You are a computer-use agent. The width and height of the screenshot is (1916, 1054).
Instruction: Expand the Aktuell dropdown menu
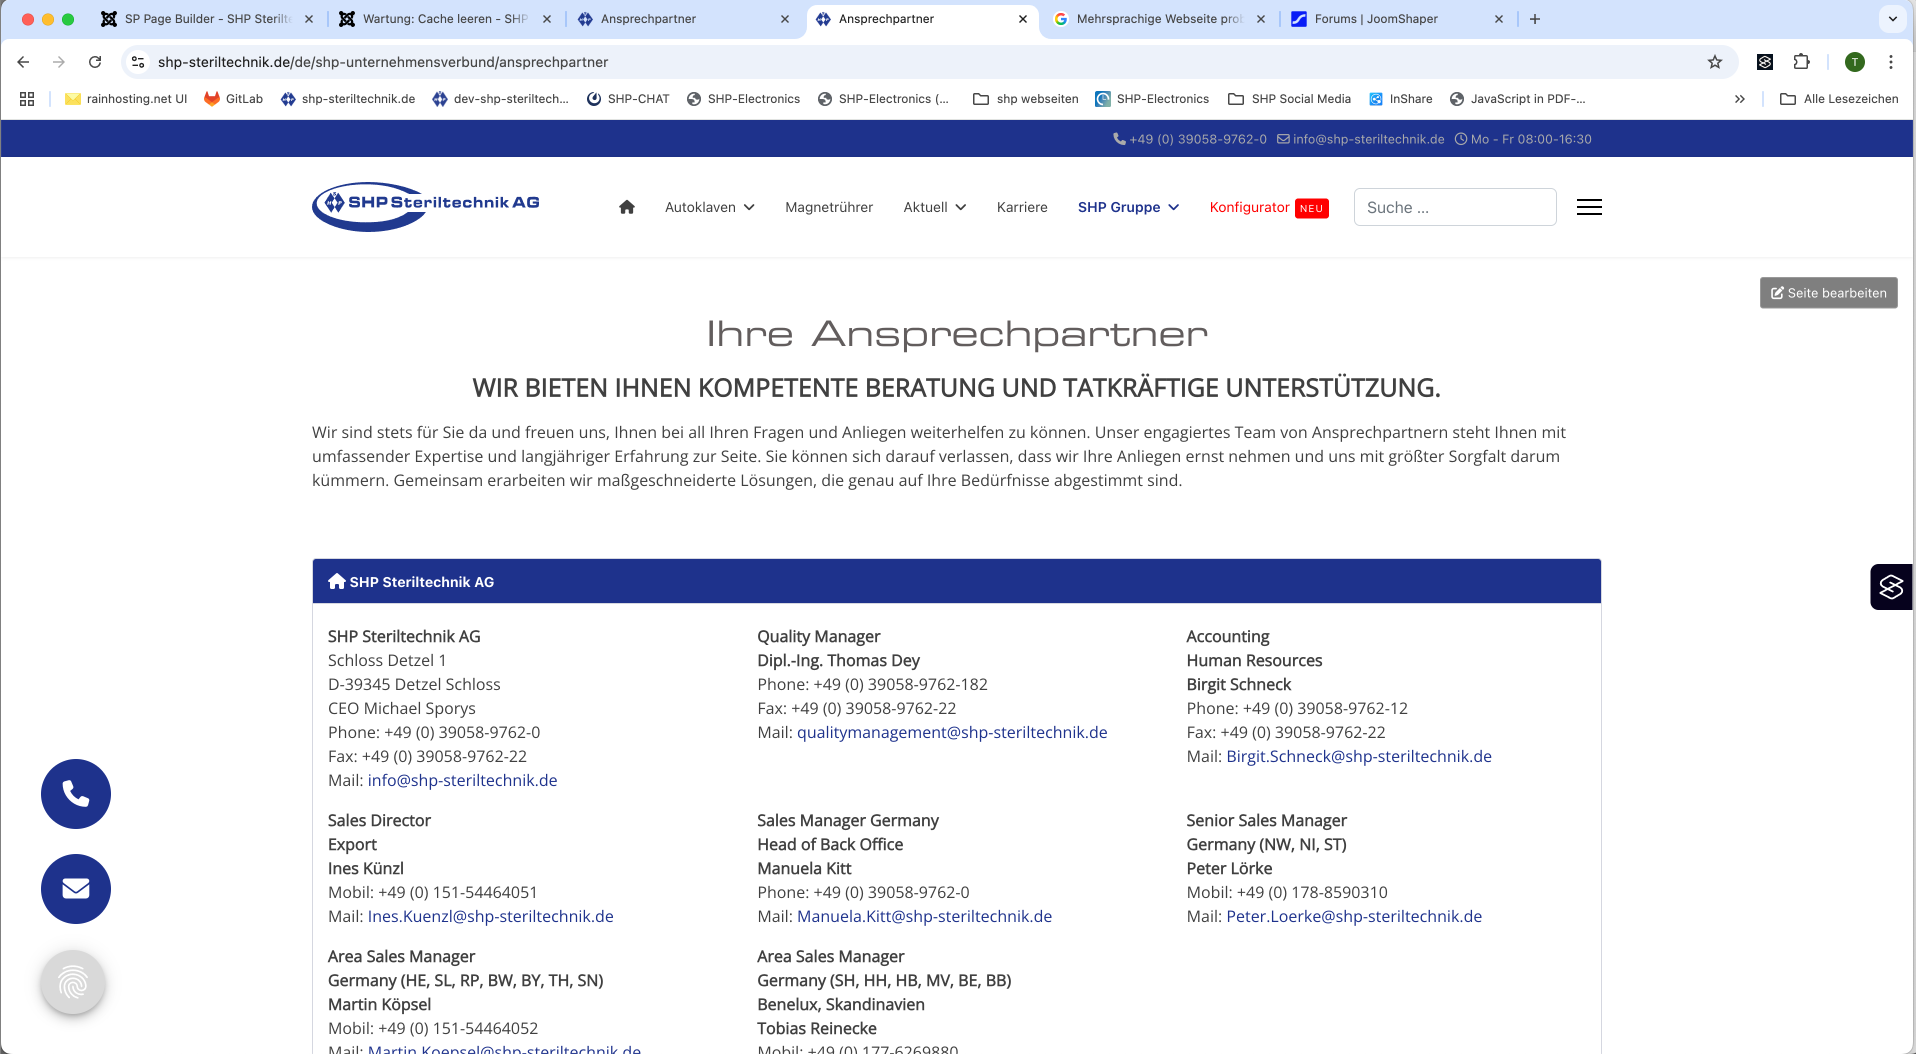(934, 207)
